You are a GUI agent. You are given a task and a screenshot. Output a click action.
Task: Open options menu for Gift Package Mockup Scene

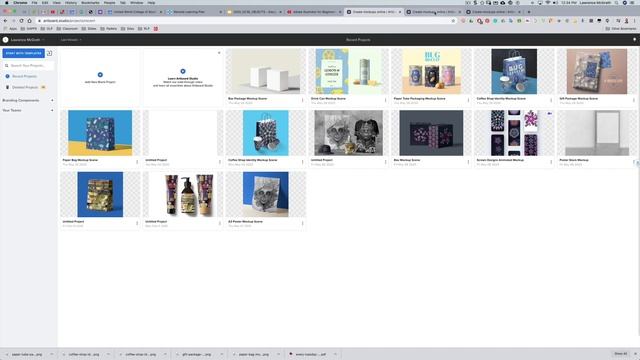coord(633,100)
